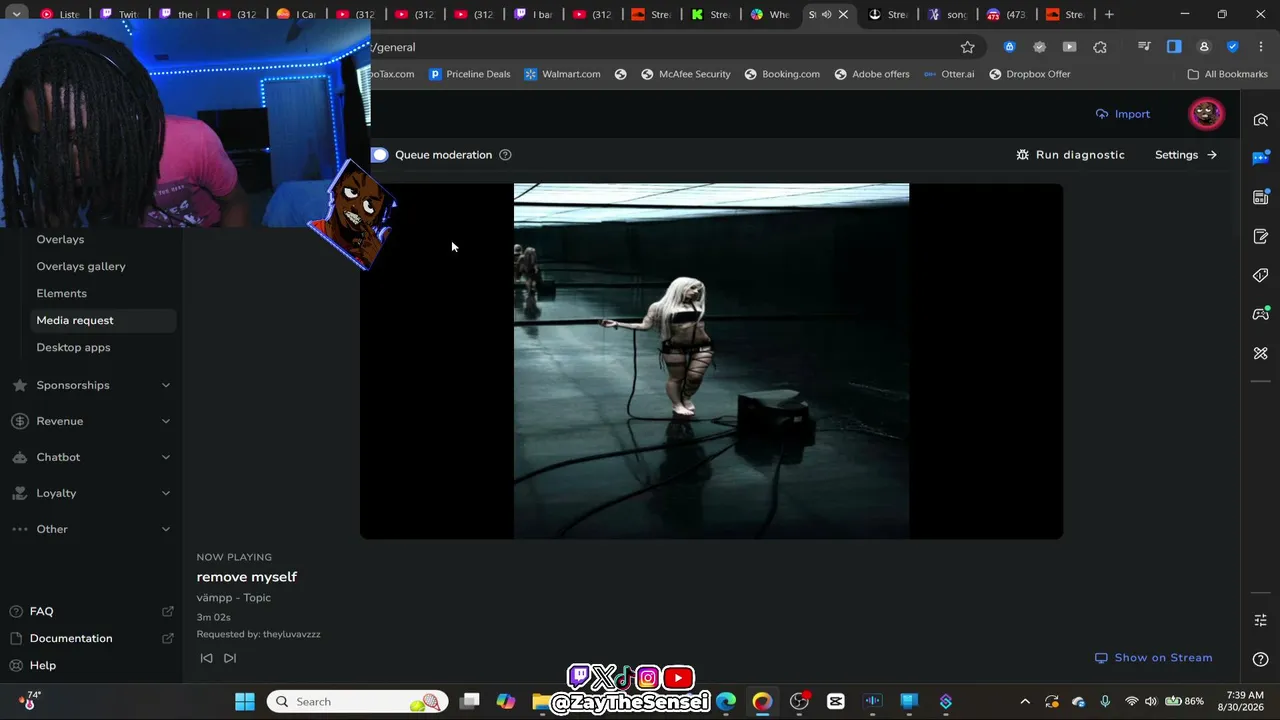The width and height of the screenshot is (1280, 720).
Task: Click the Windows taskbar Search box
Action: click(x=357, y=702)
